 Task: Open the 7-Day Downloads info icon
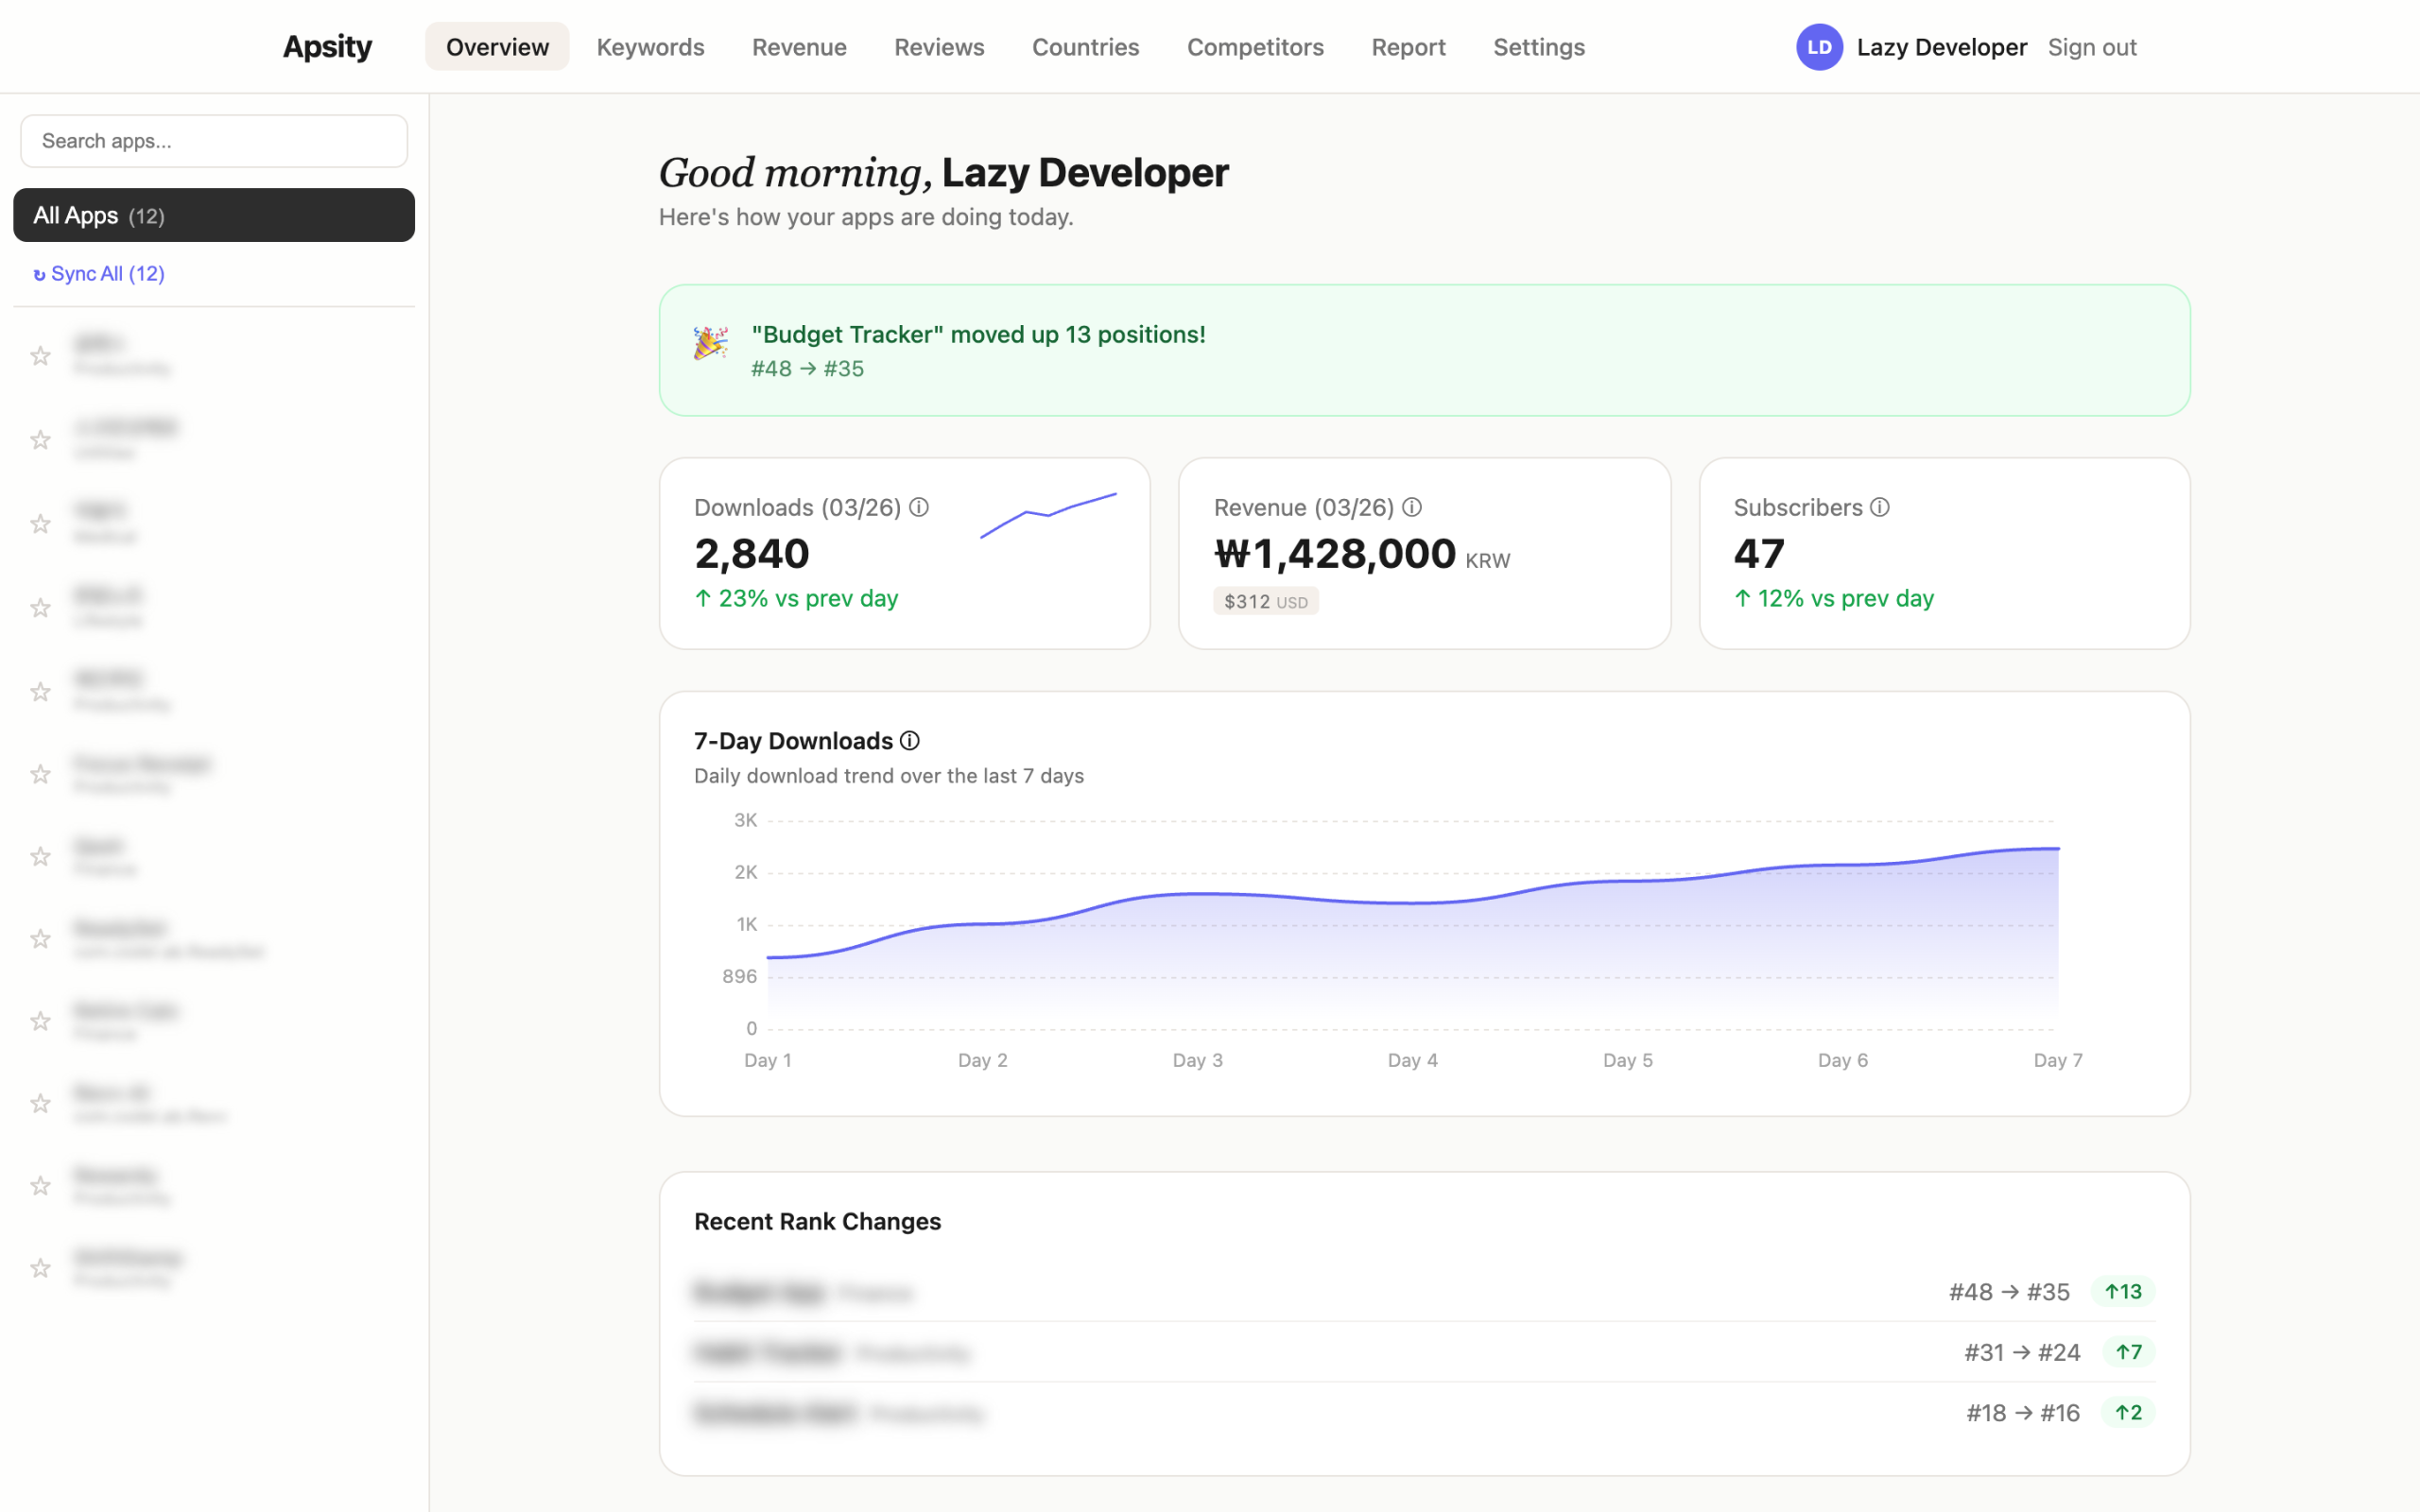click(909, 740)
